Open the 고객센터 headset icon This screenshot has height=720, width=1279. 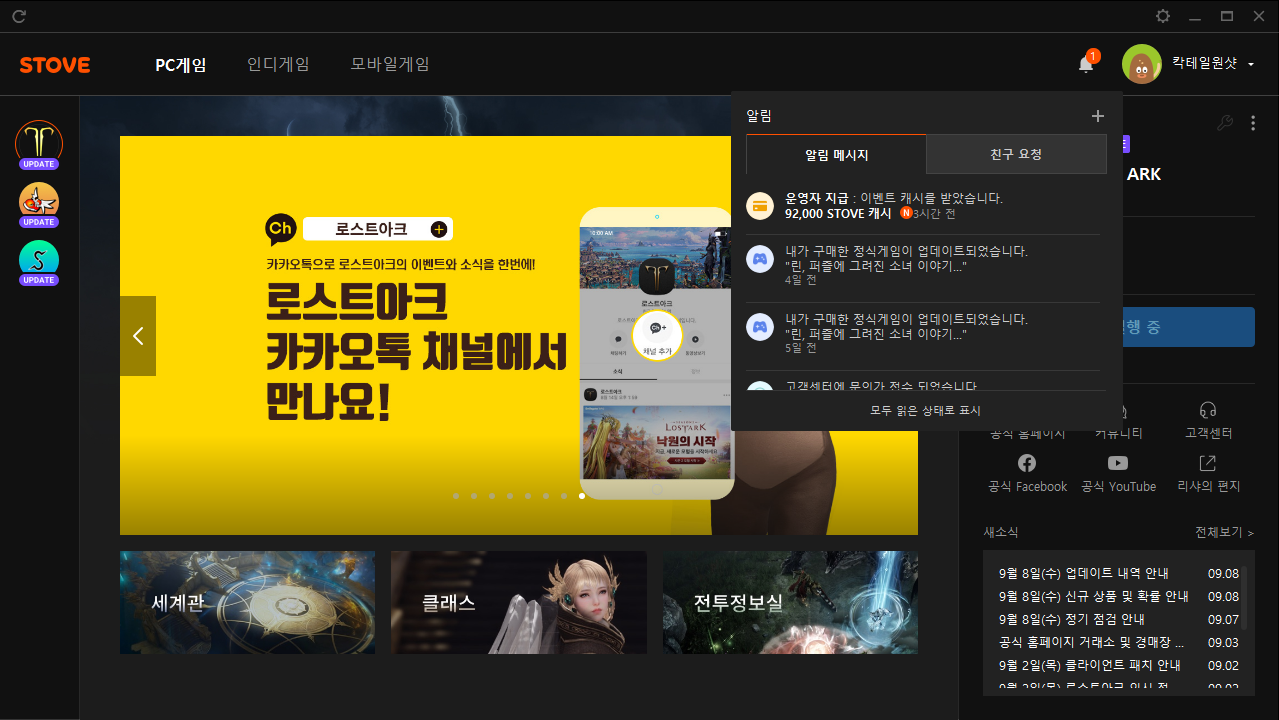point(1208,412)
